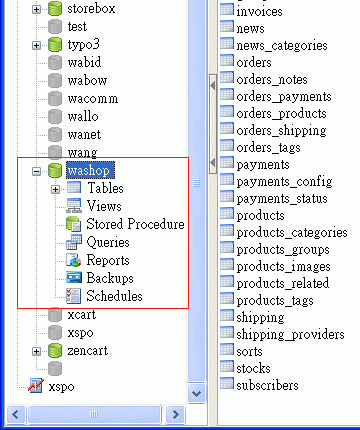Open Backups under washop

[x=110, y=278]
